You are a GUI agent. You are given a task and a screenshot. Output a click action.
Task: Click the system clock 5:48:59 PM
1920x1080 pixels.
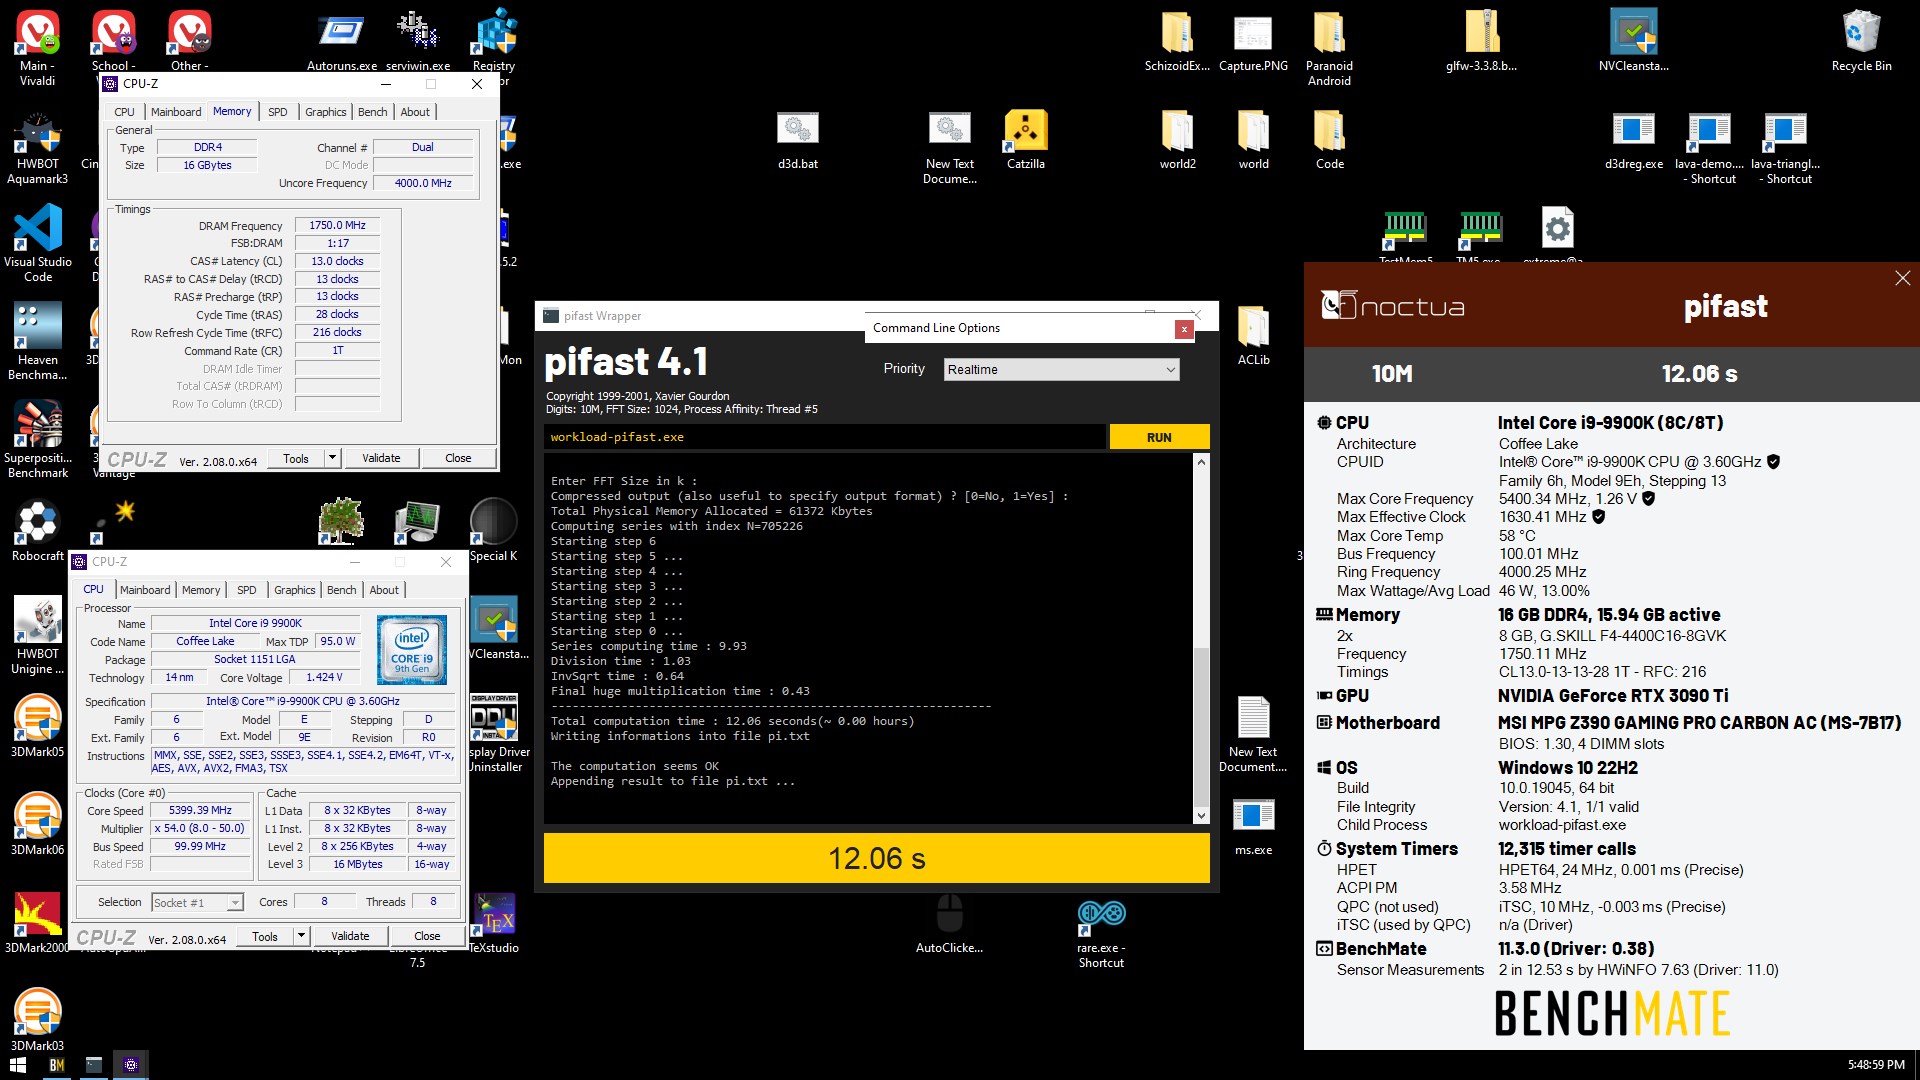[x=1876, y=1065]
